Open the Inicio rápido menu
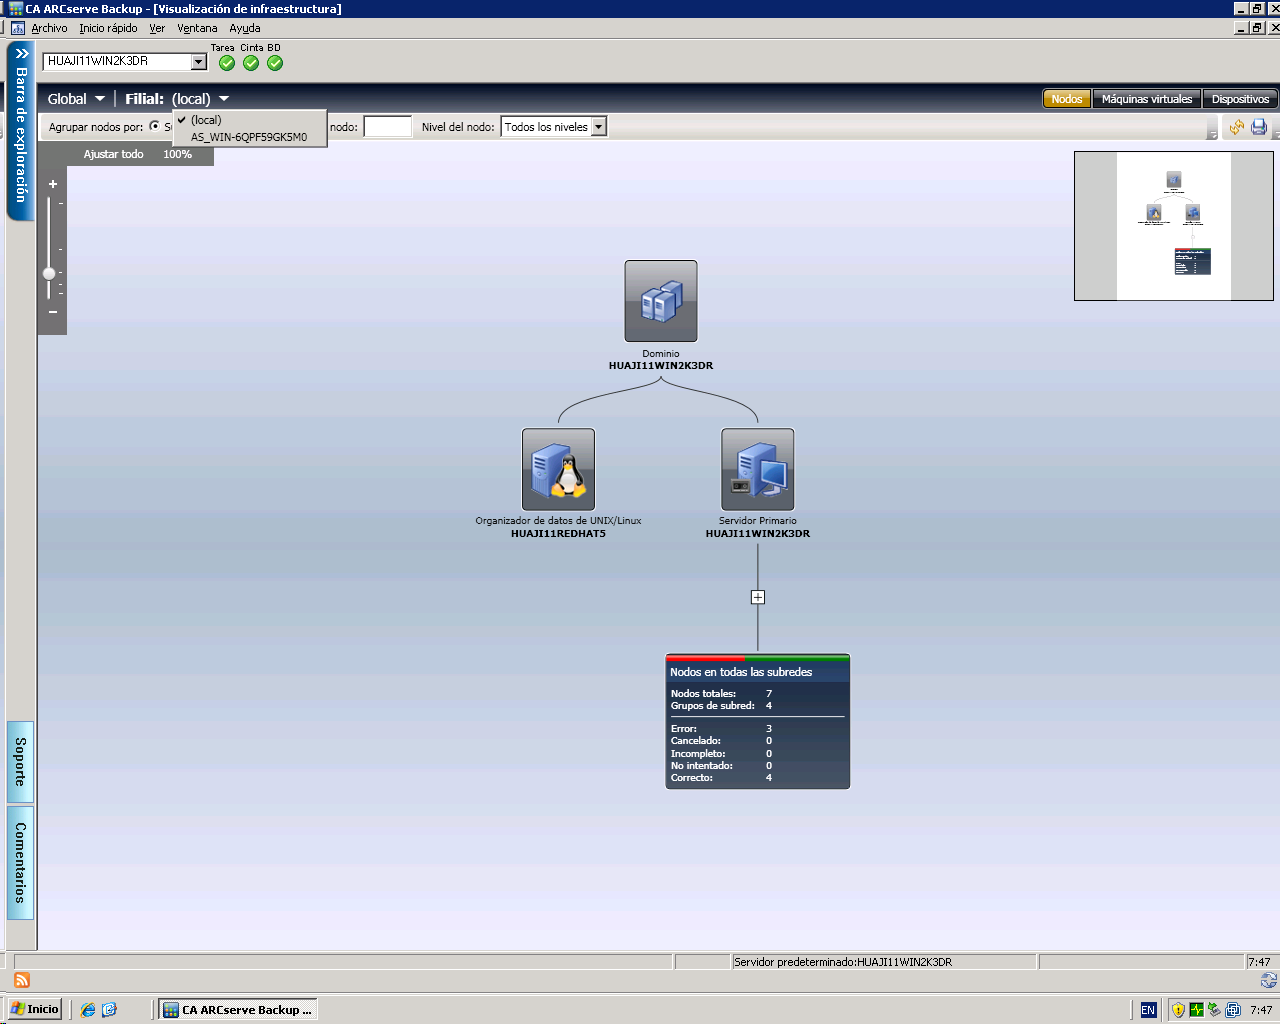Image resolution: width=1280 pixels, height=1024 pixels. tap(108, 28)
